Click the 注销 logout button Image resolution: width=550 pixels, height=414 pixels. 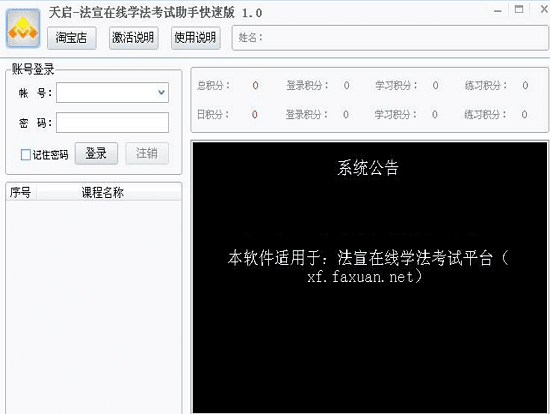pos(147,153)
